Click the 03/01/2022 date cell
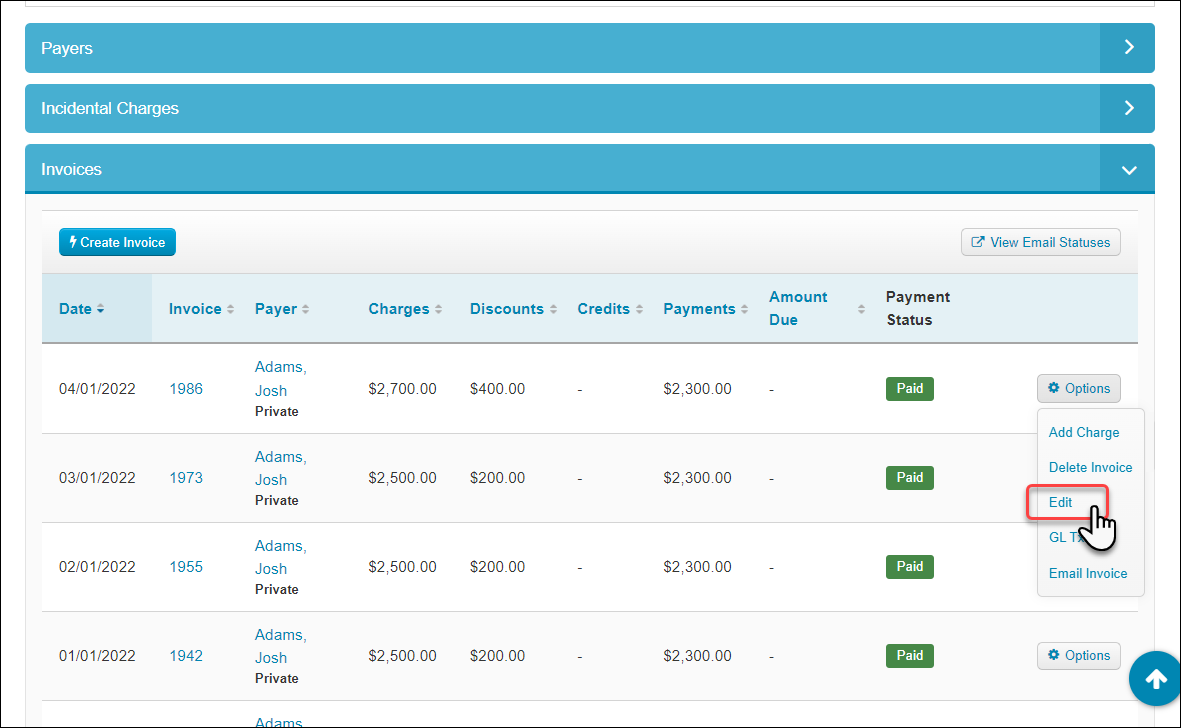This screenshot has height=728, width=1181. [97, 478]
